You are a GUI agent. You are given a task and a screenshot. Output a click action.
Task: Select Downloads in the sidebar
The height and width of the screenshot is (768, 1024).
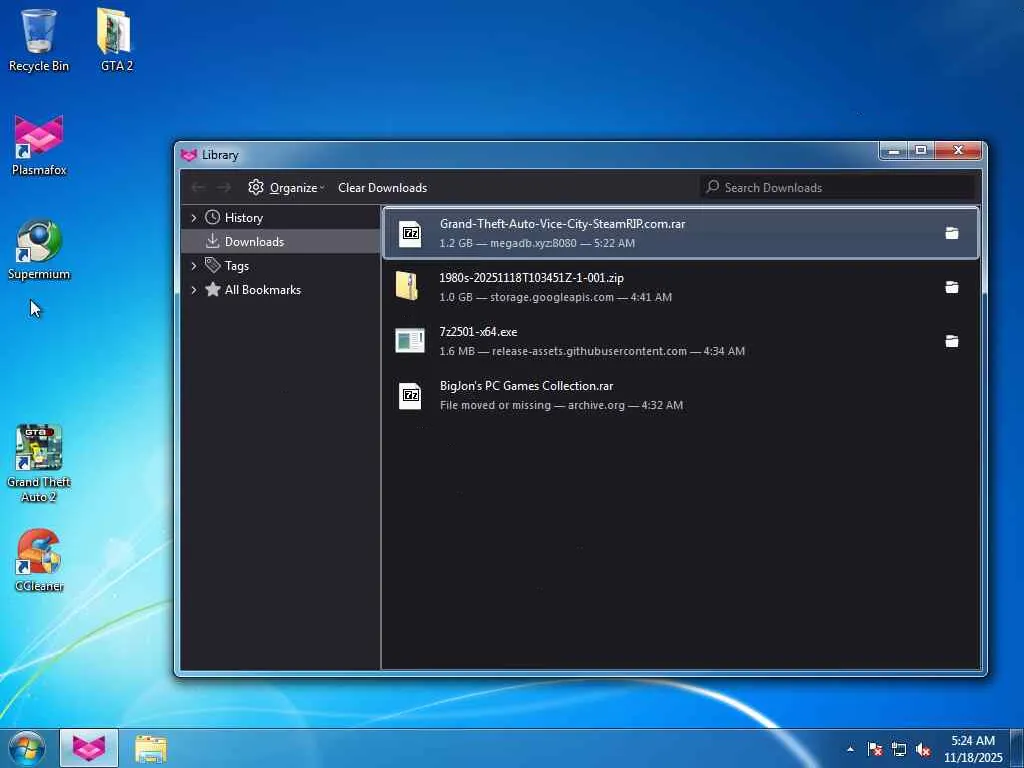click(254, 242)
